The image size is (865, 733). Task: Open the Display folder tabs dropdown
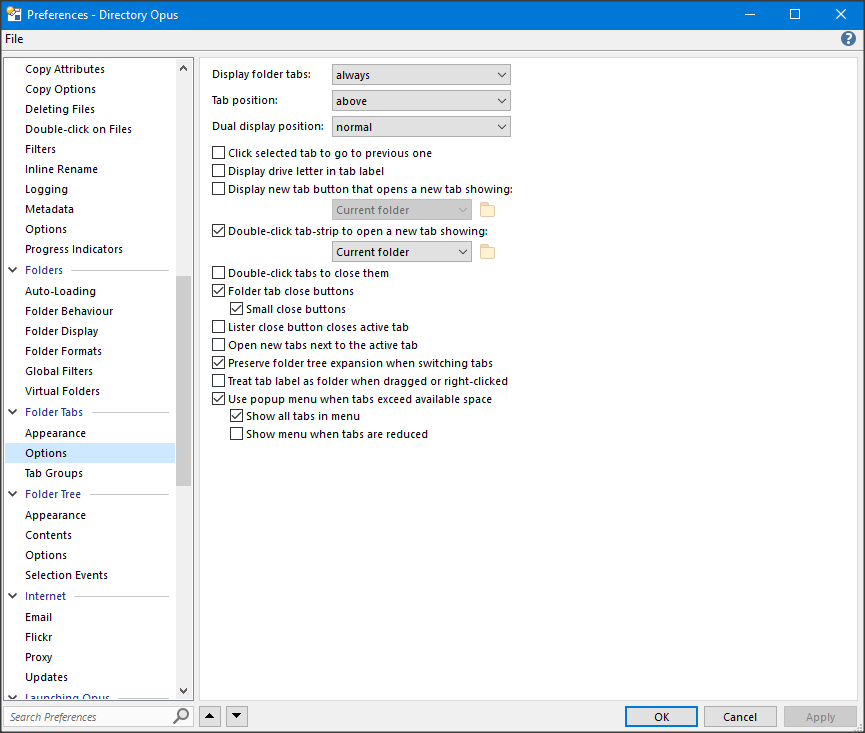(x=421, y=75)
